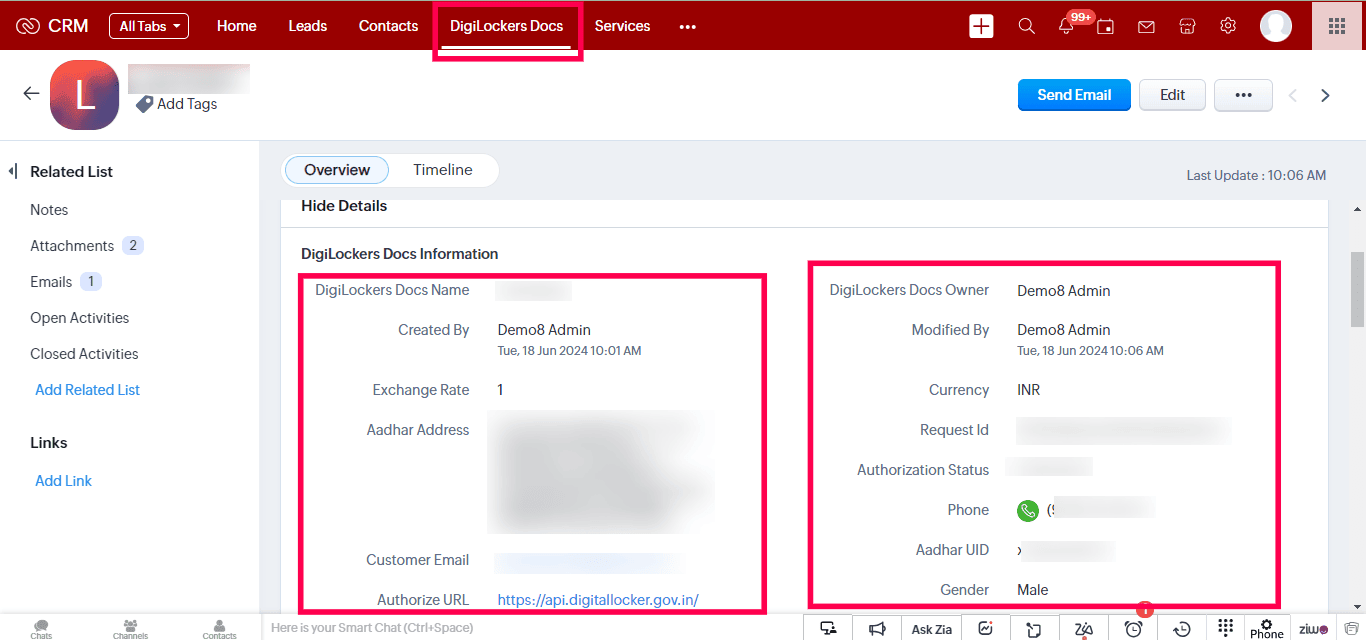Switch to the Timeline view
This screenshot has height=640, width=1366.
pos(443,170)
